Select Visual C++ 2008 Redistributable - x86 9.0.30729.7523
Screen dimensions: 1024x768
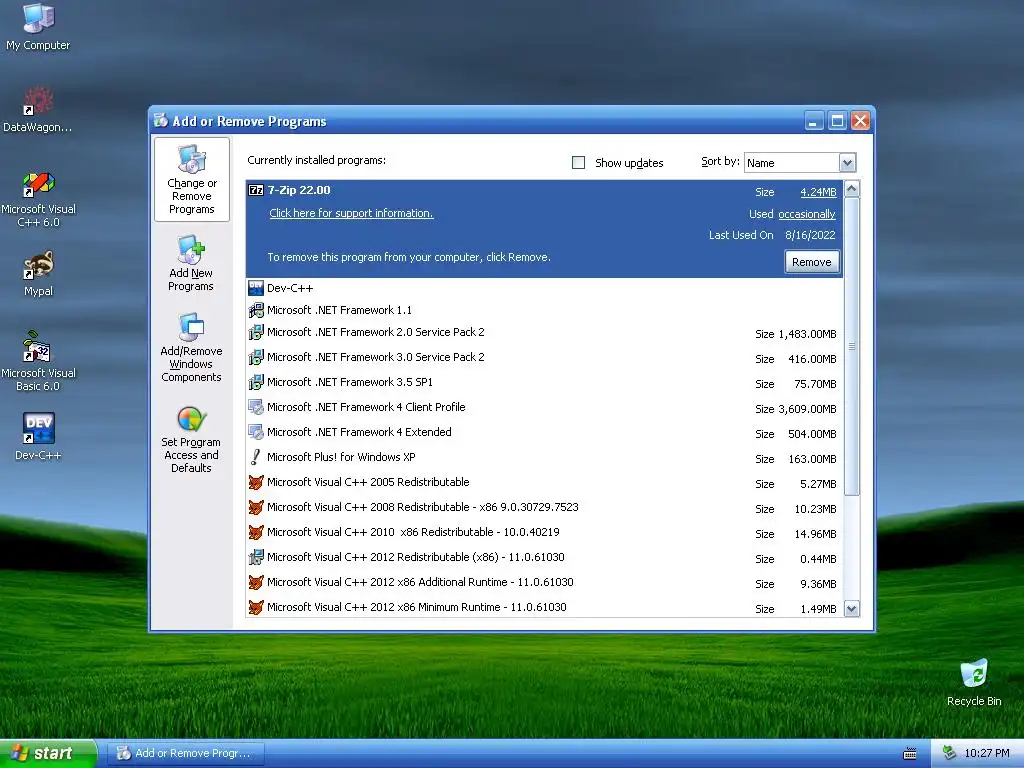pos(545,507)
